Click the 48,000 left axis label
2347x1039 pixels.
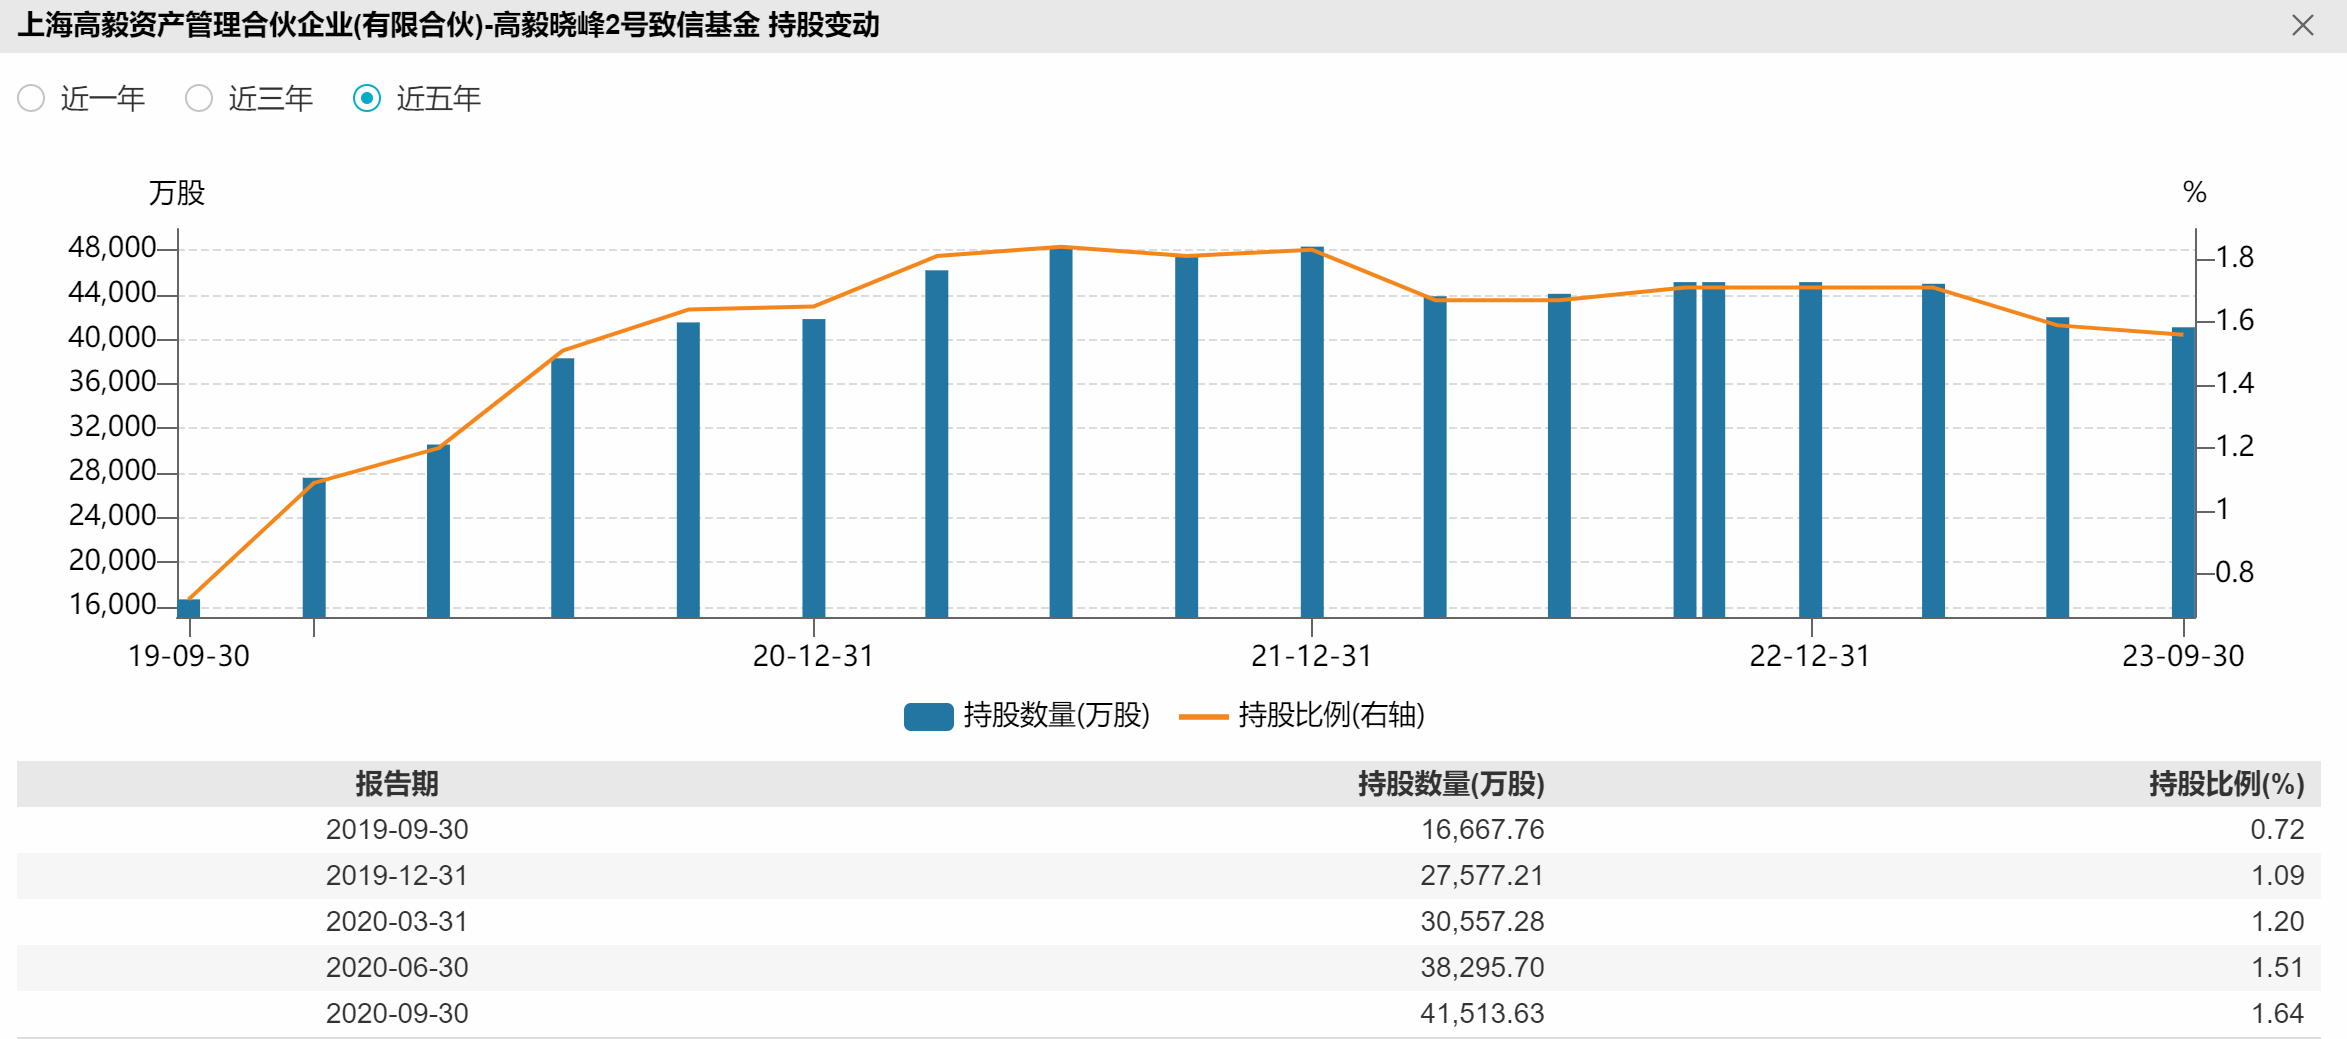tap(112, 247)
